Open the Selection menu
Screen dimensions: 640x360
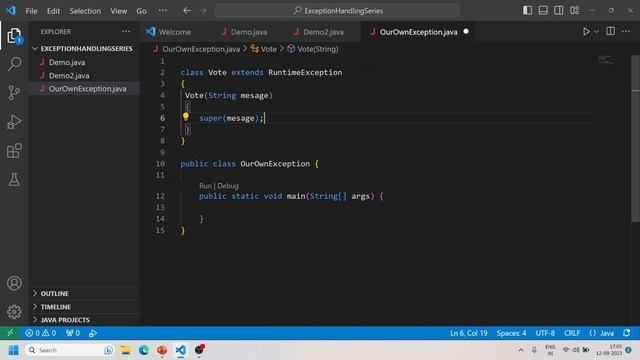coord(85,11)
